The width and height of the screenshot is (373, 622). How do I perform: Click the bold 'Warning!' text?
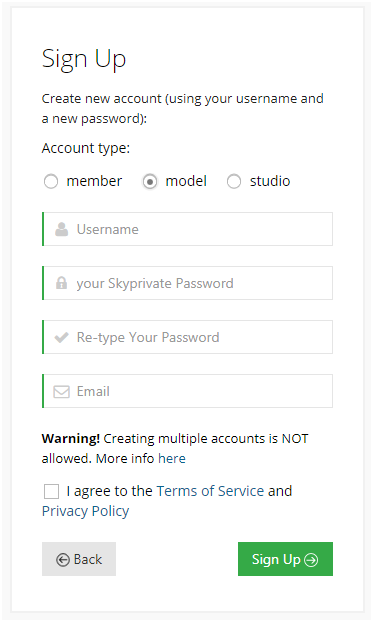71,439
